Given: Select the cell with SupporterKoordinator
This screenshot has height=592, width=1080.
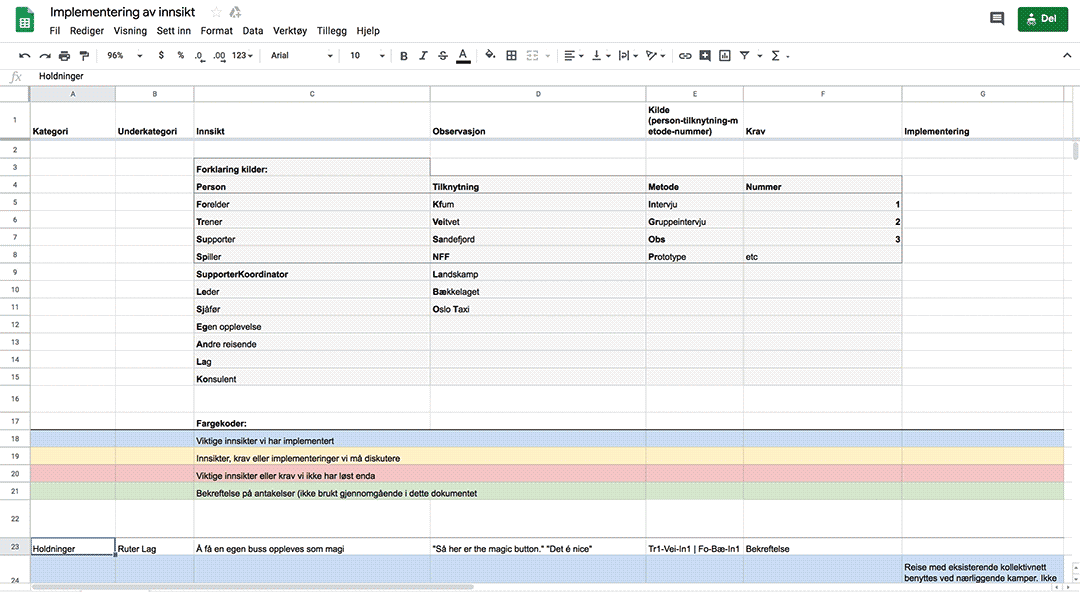Looking at the screenshot, I should click(312, 274).
